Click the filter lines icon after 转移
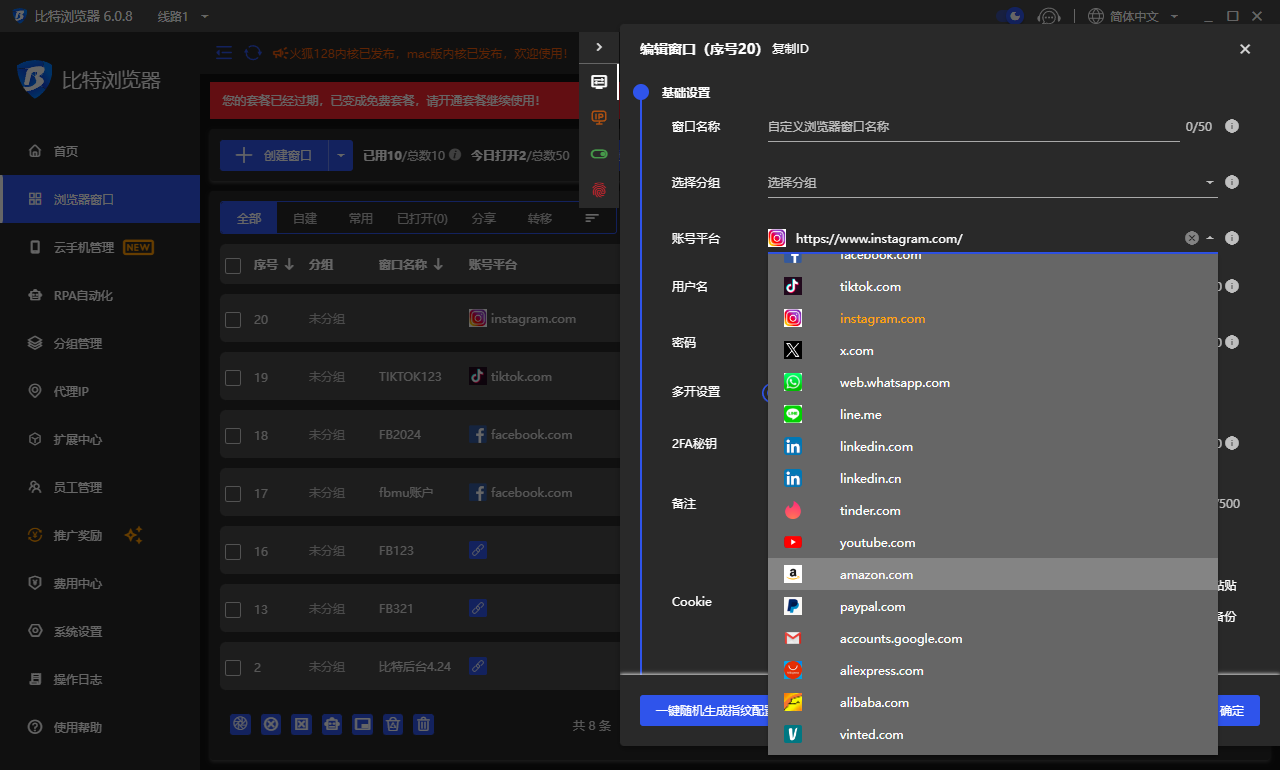The width and height of the screenshot is (1280, 770). click(592, 218)
